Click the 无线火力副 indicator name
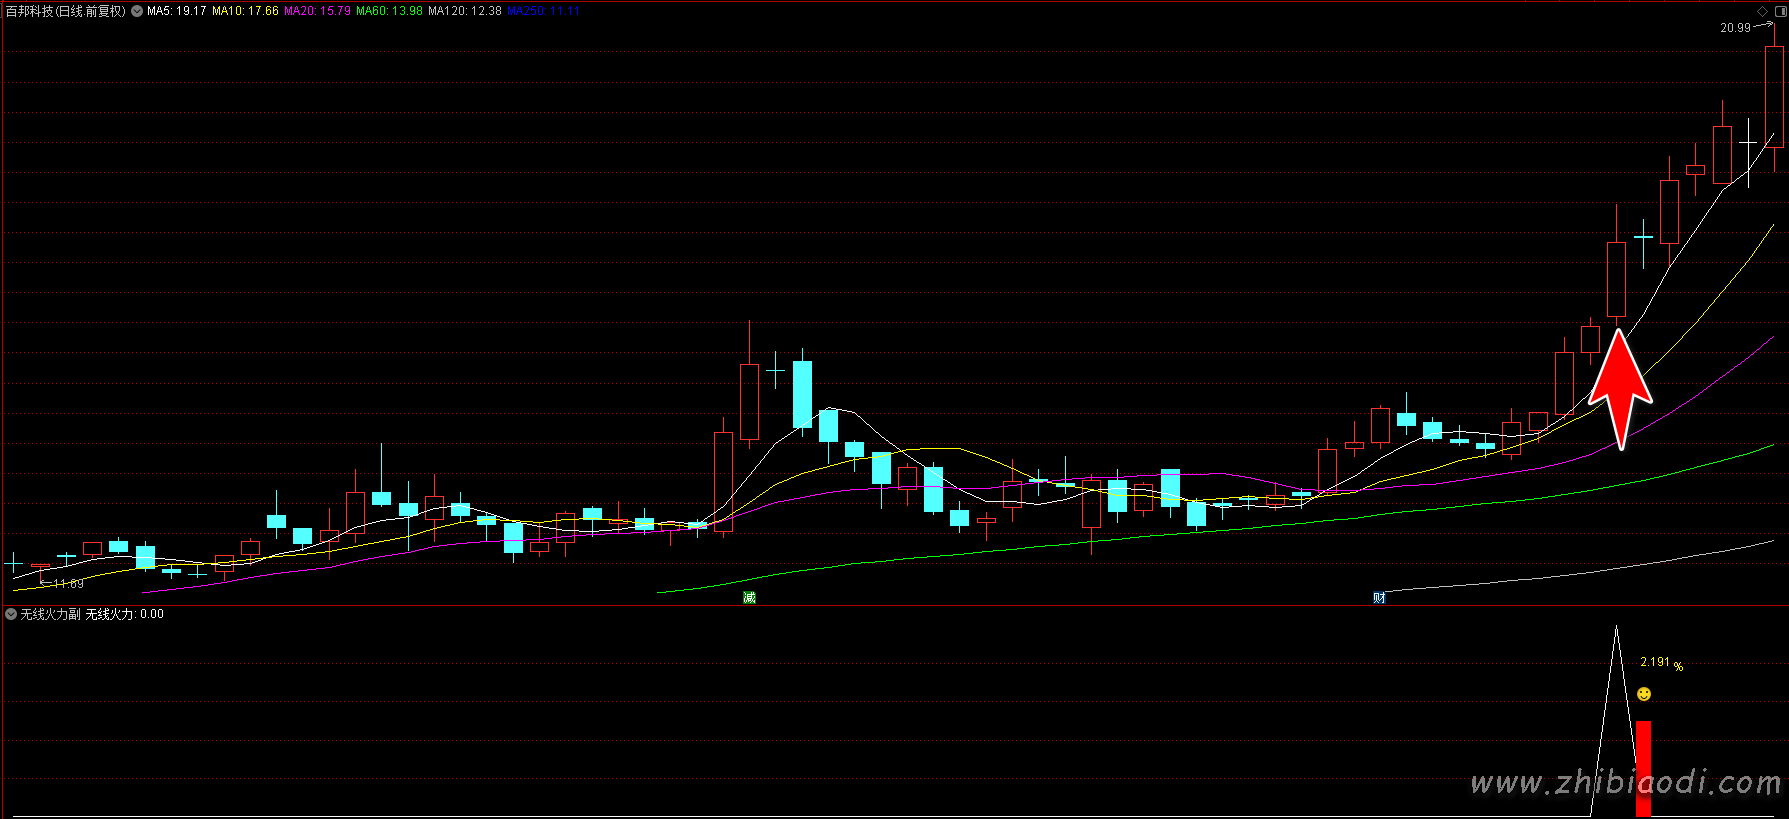 point(50,614)
